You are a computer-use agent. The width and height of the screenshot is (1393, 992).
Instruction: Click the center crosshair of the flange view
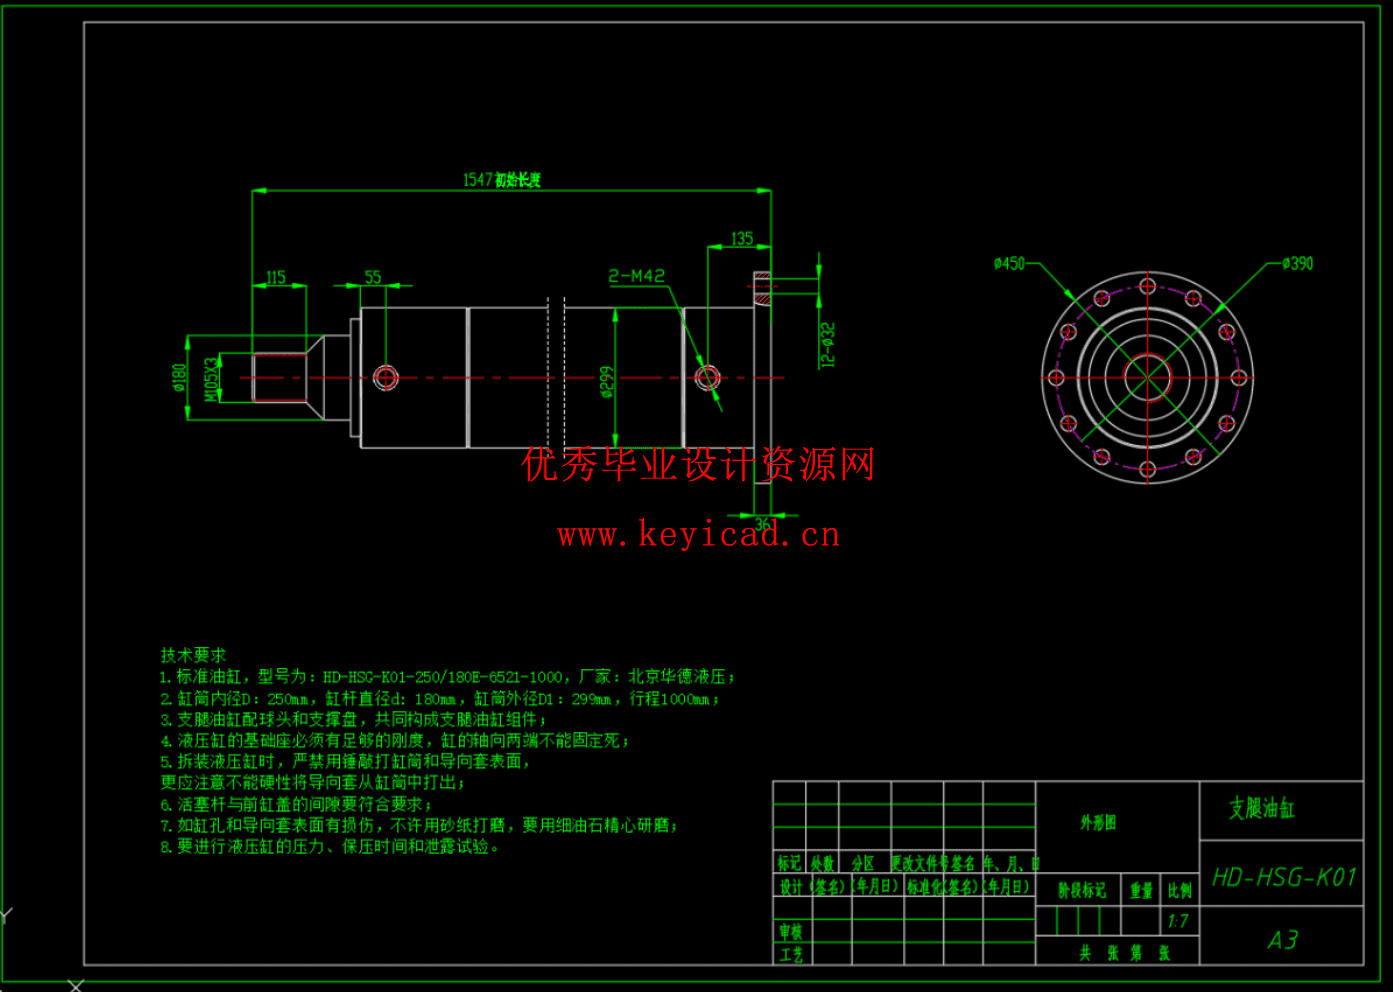coord(1146,378)
